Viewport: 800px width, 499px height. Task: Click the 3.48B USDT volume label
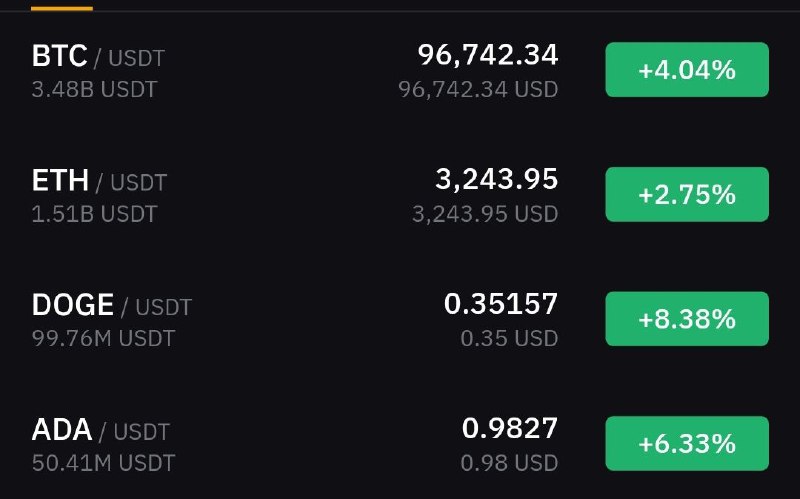pos(94,90)
